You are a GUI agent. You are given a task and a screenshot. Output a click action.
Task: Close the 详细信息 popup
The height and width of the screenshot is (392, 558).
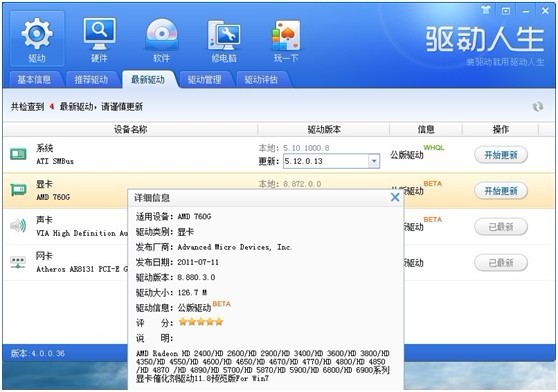[395, 197]
